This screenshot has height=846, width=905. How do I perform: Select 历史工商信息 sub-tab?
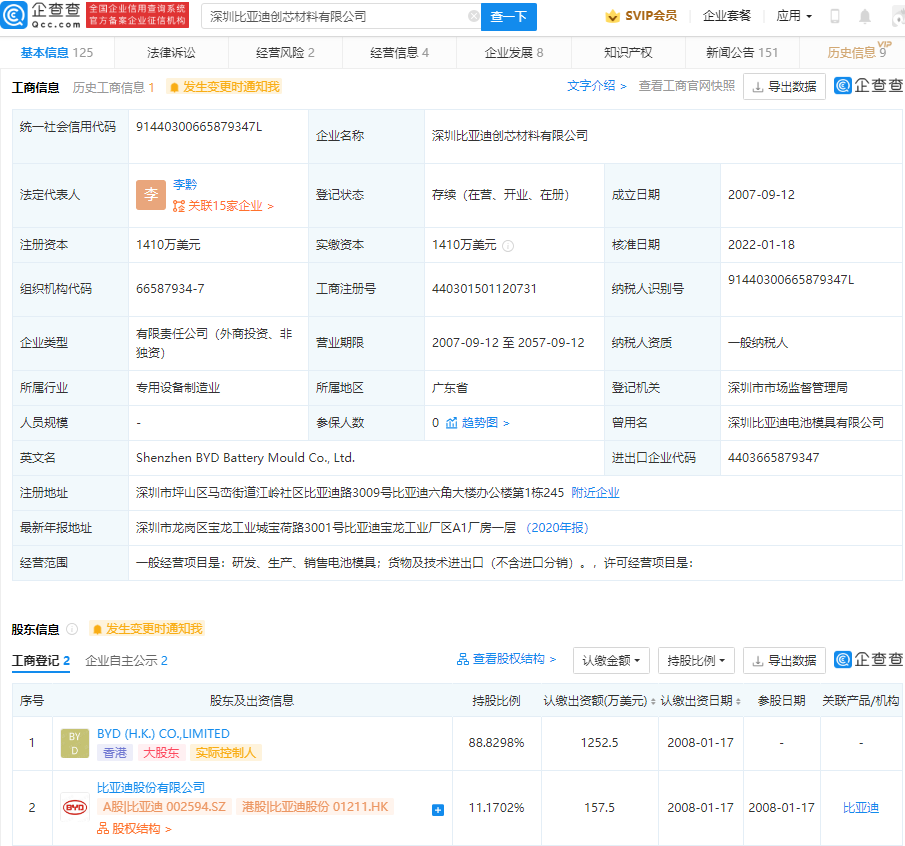113,87
